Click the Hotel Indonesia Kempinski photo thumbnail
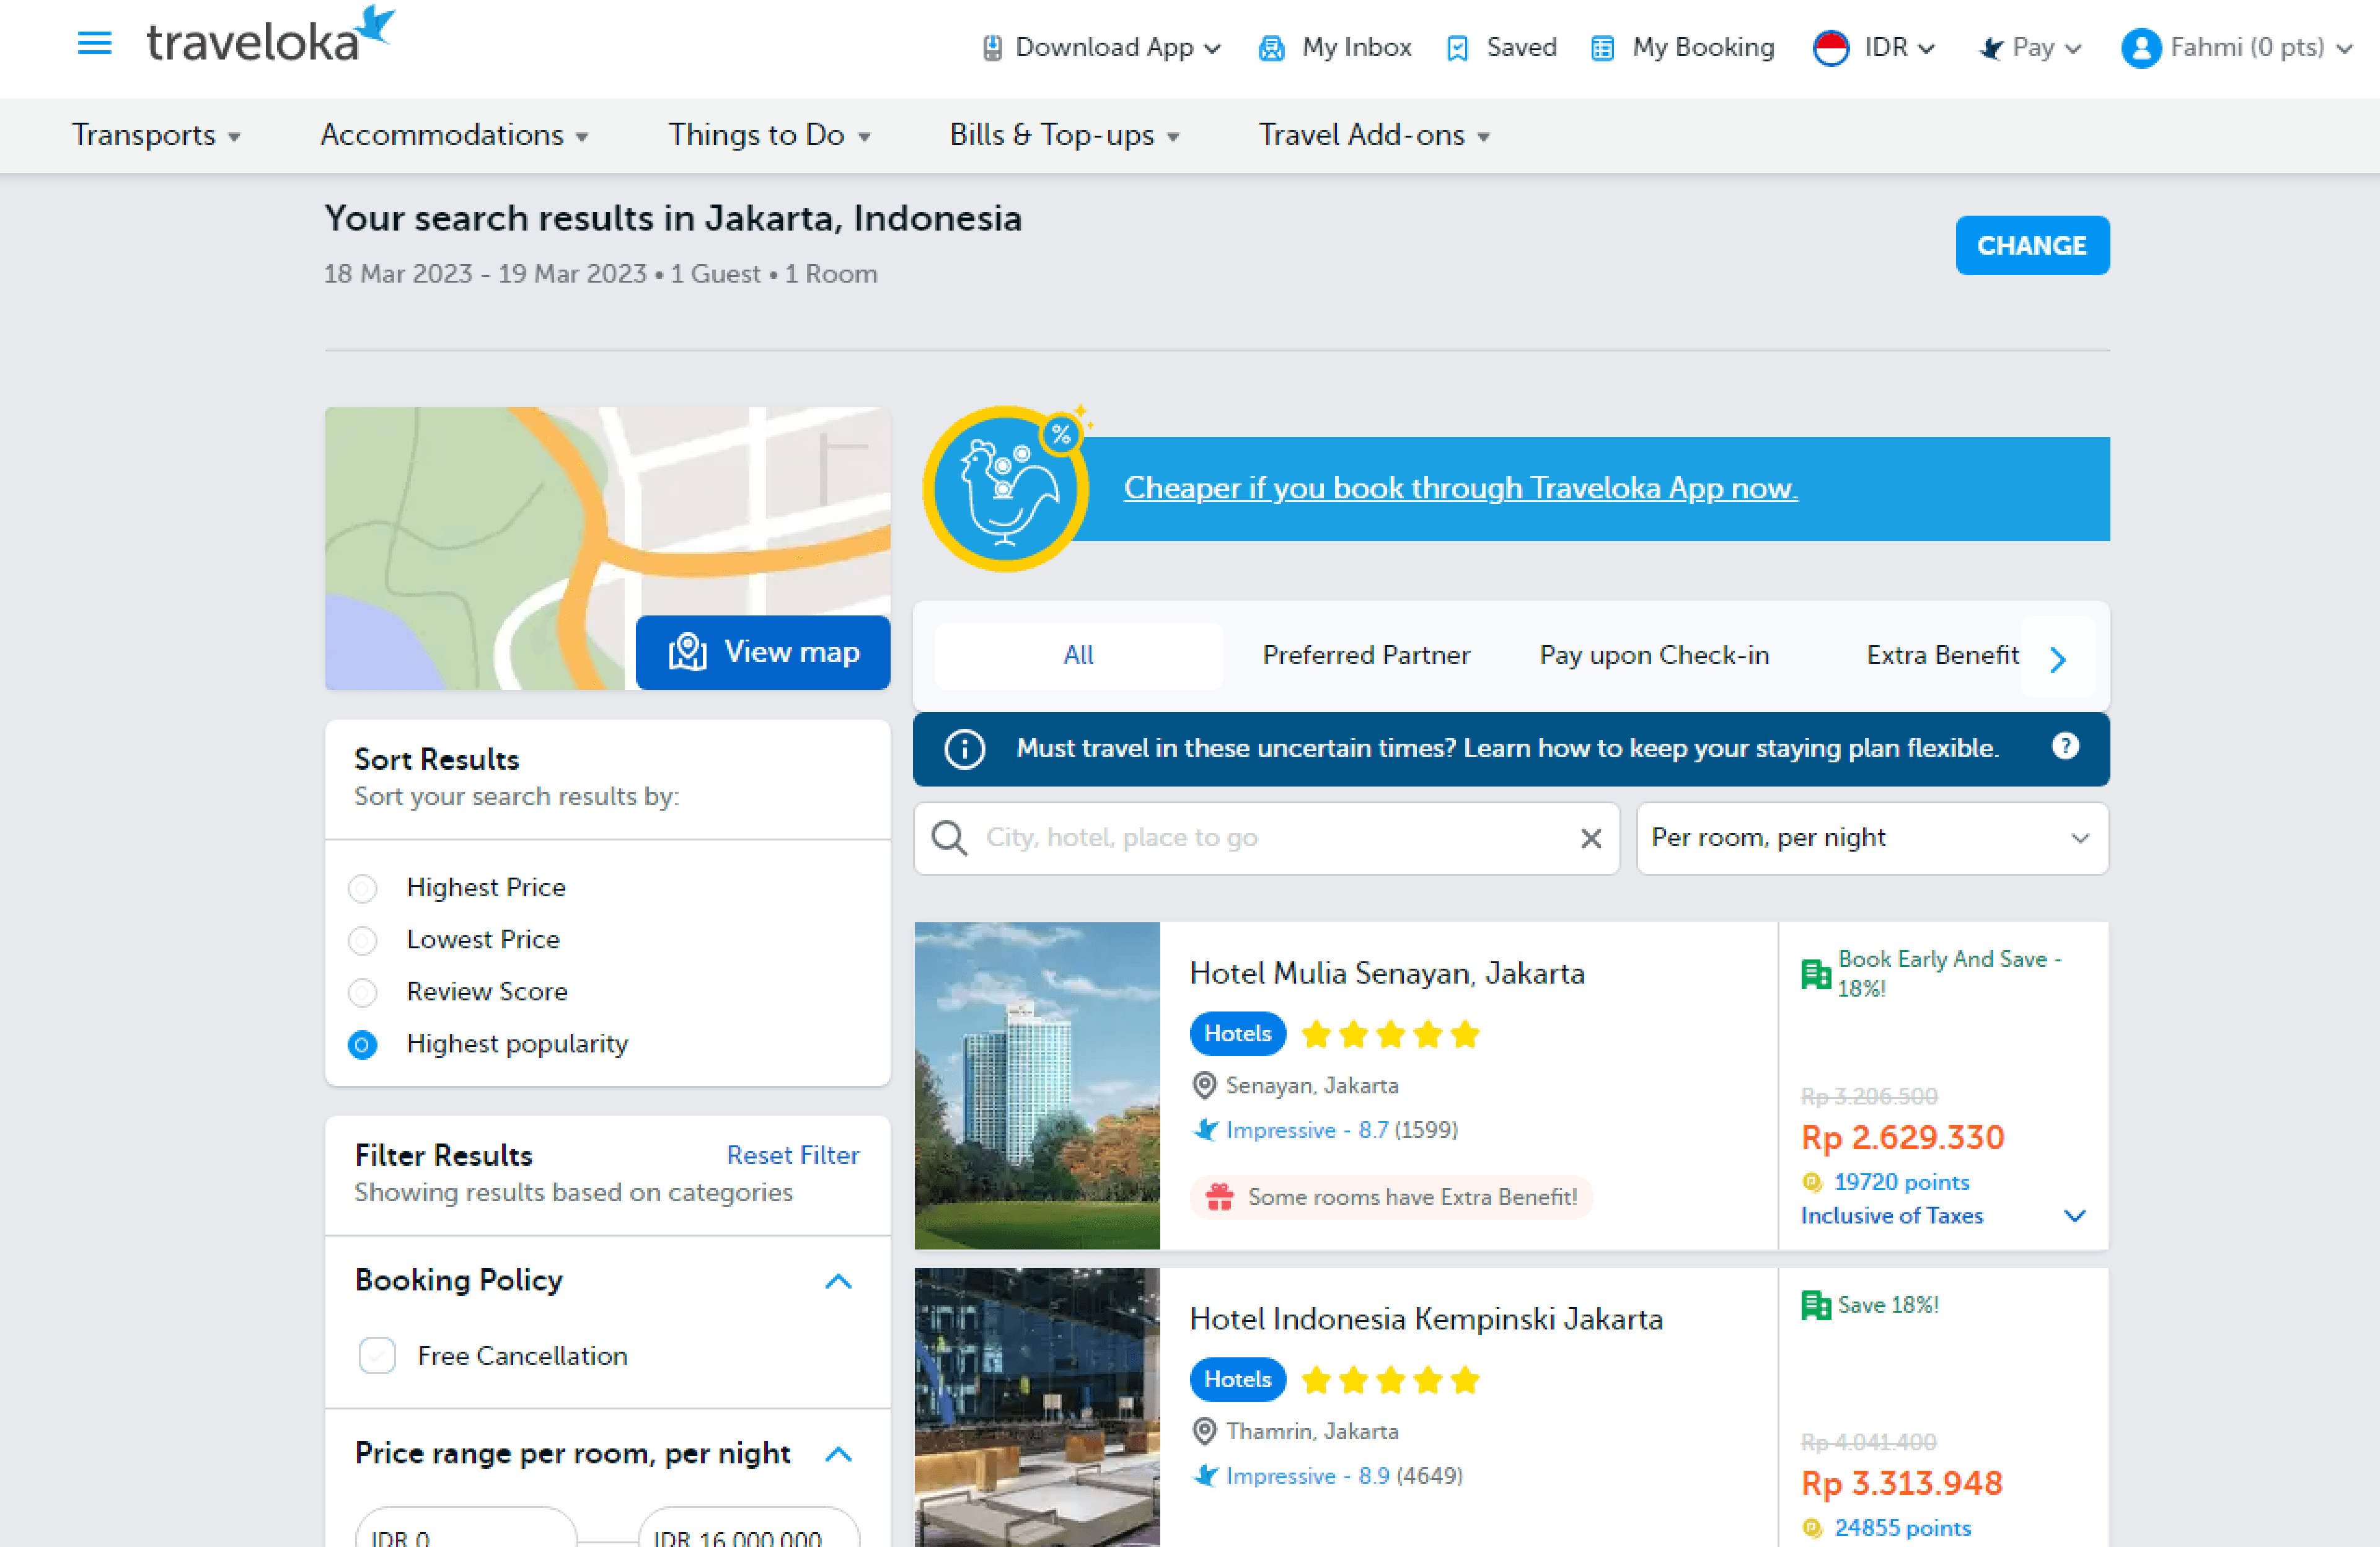The height and width of the screenshot is (1547, 2380). point(1037,1407)
